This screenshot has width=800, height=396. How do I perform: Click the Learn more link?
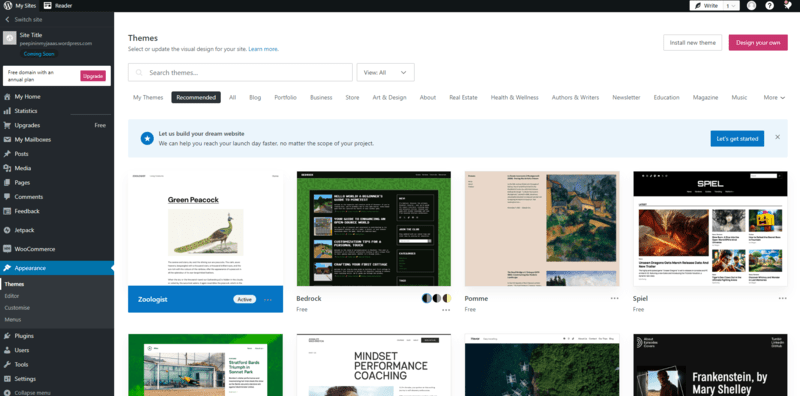click(263, 50)
